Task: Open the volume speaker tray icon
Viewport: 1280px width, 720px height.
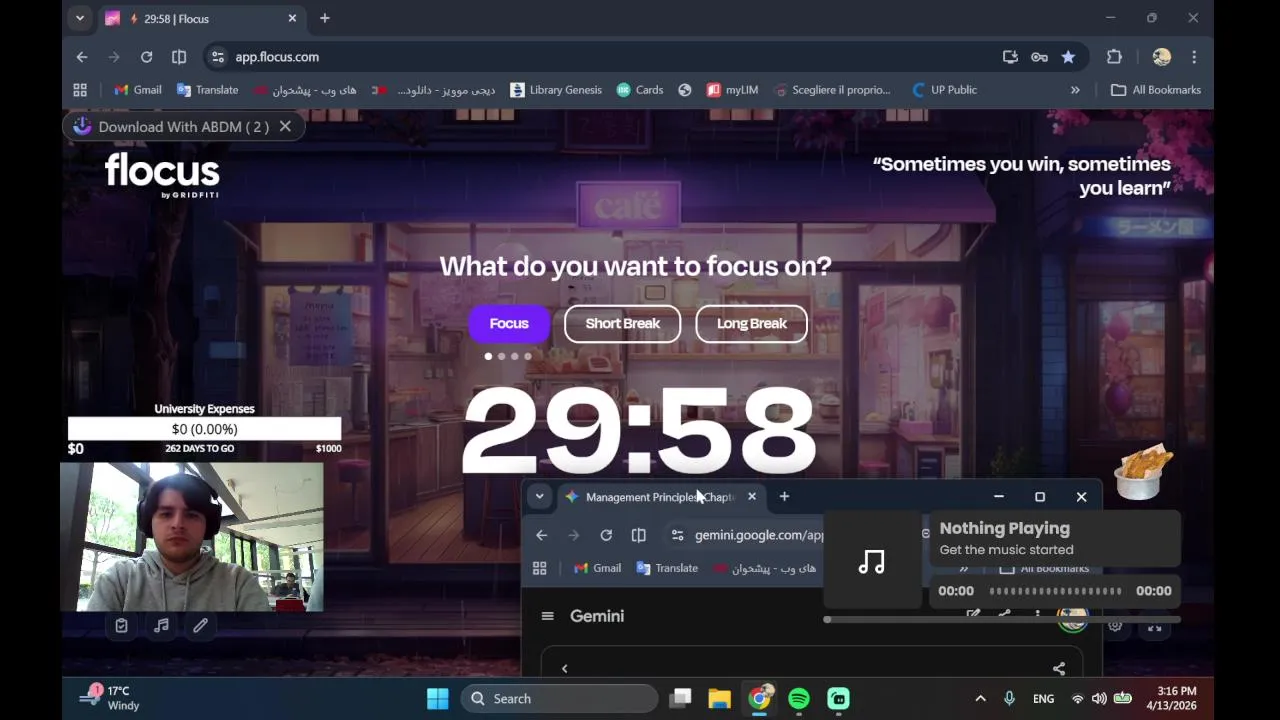Action: (1099, 699)
